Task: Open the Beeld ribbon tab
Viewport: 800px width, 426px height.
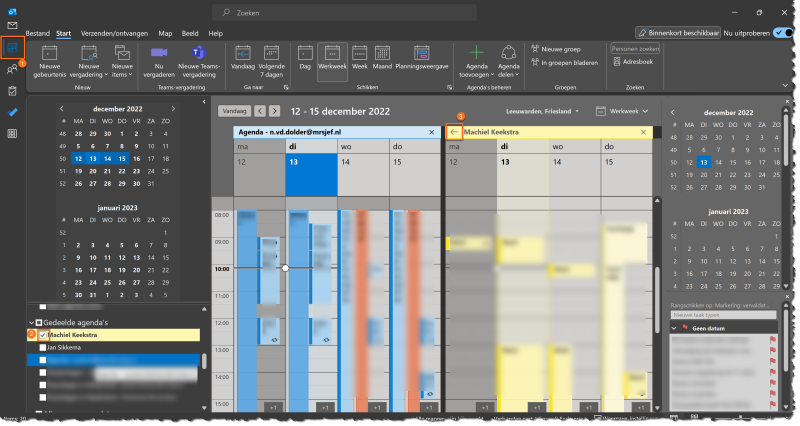Action: coord(188,33)
